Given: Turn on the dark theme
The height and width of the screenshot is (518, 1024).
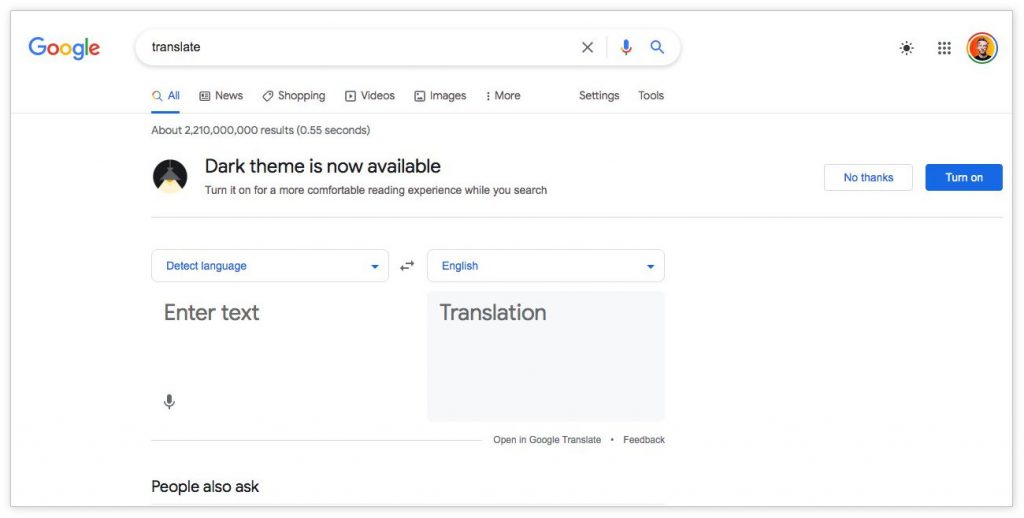Looking at the screenshot, I should pos(964,178).
